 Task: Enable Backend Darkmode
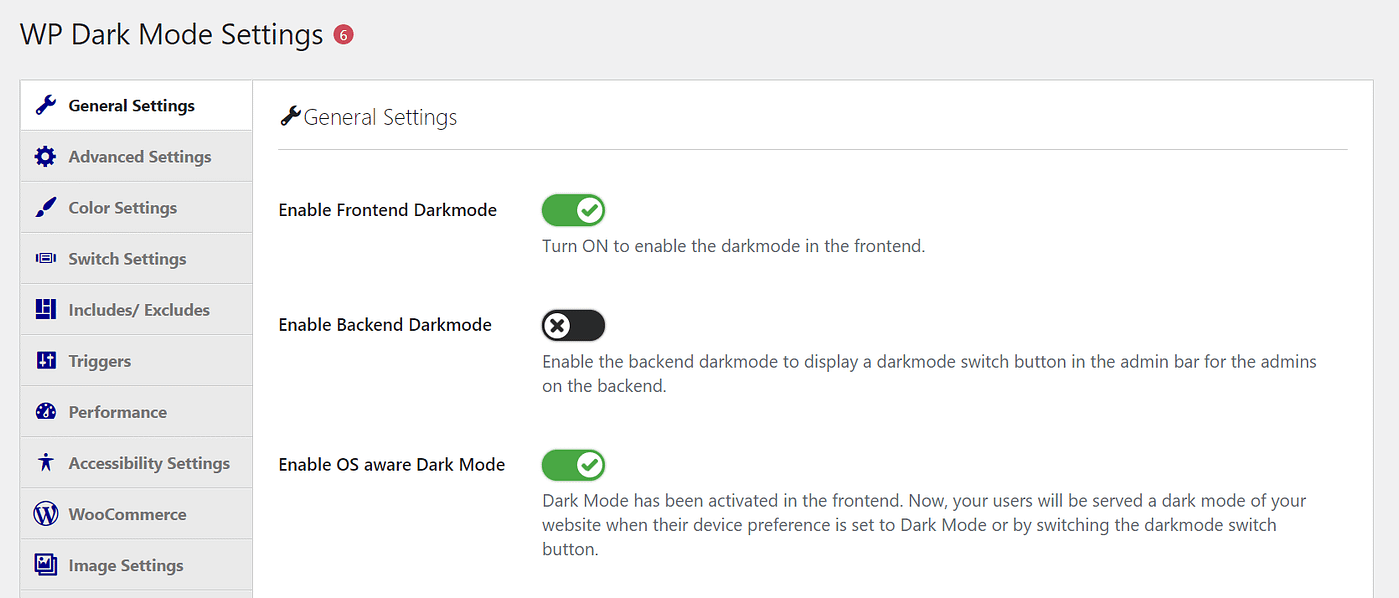coord(573,324)
